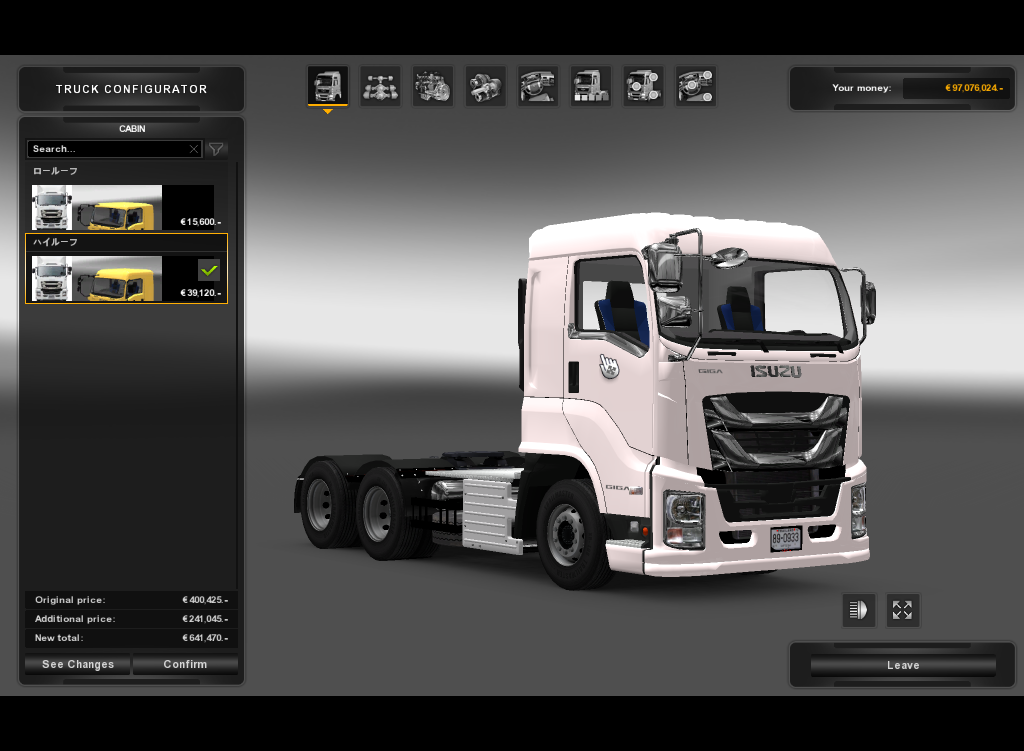Select the Paint Jobs configurator icon
Image resolution: width=1024 pixels, height=751 pixels.
coord(590,86)
